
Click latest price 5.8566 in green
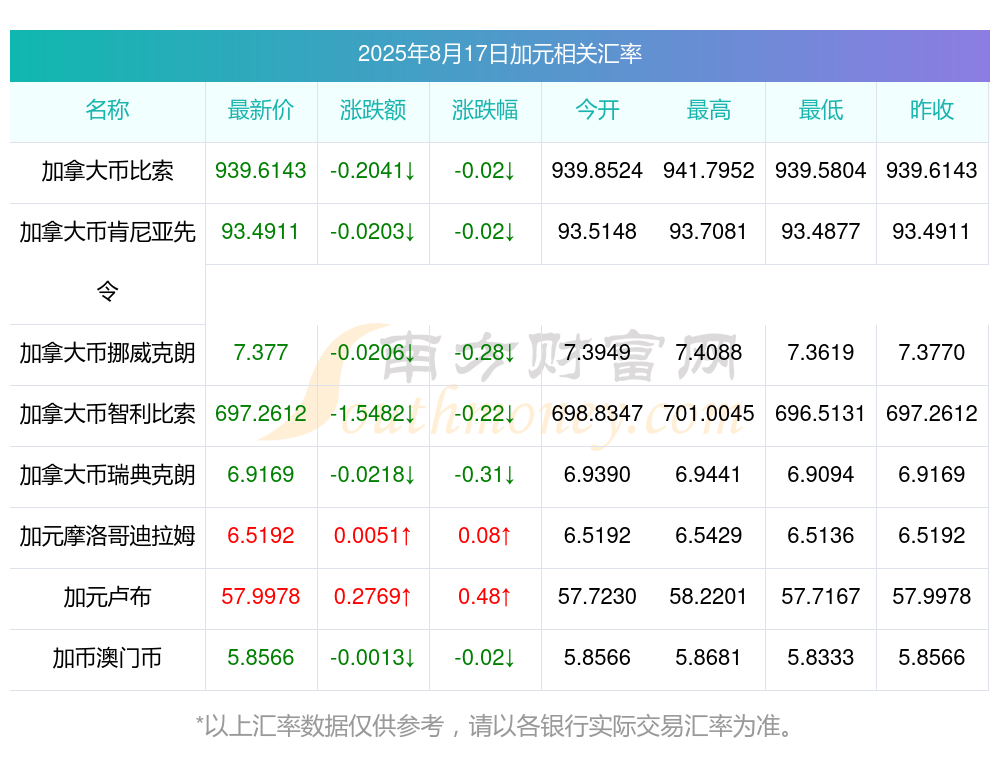tap(261, 658)
